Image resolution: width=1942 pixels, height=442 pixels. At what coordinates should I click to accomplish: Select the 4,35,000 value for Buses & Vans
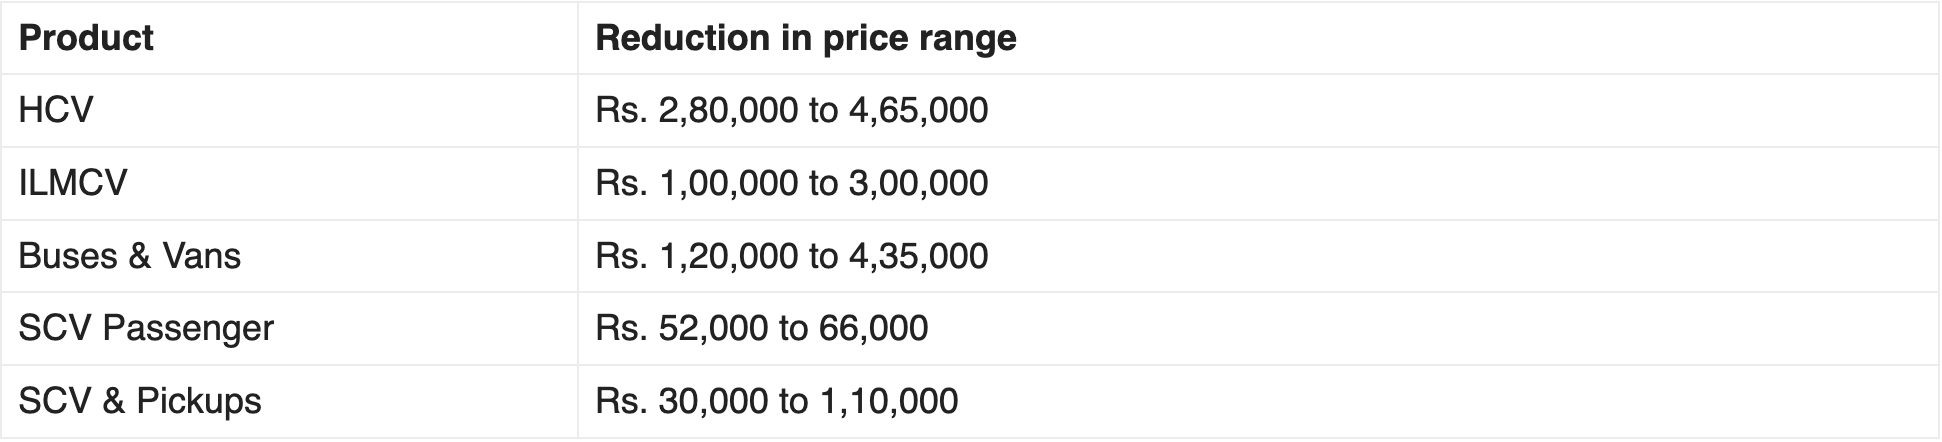pyautogui.click(x=918, y=256)
